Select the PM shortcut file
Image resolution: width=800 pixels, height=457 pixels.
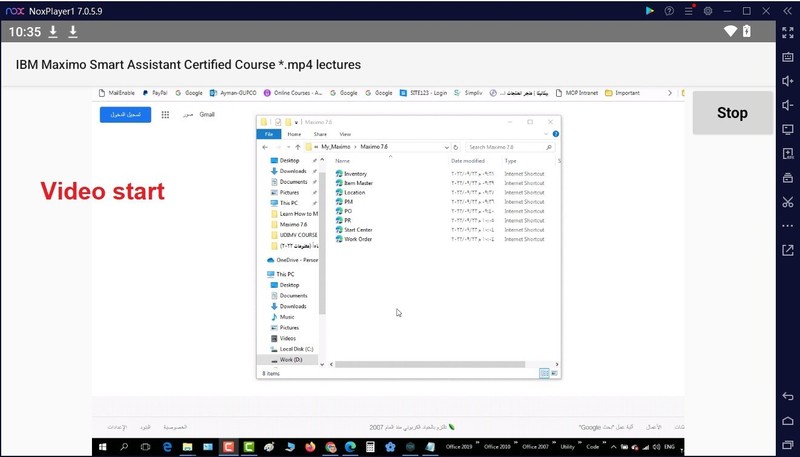344,201
